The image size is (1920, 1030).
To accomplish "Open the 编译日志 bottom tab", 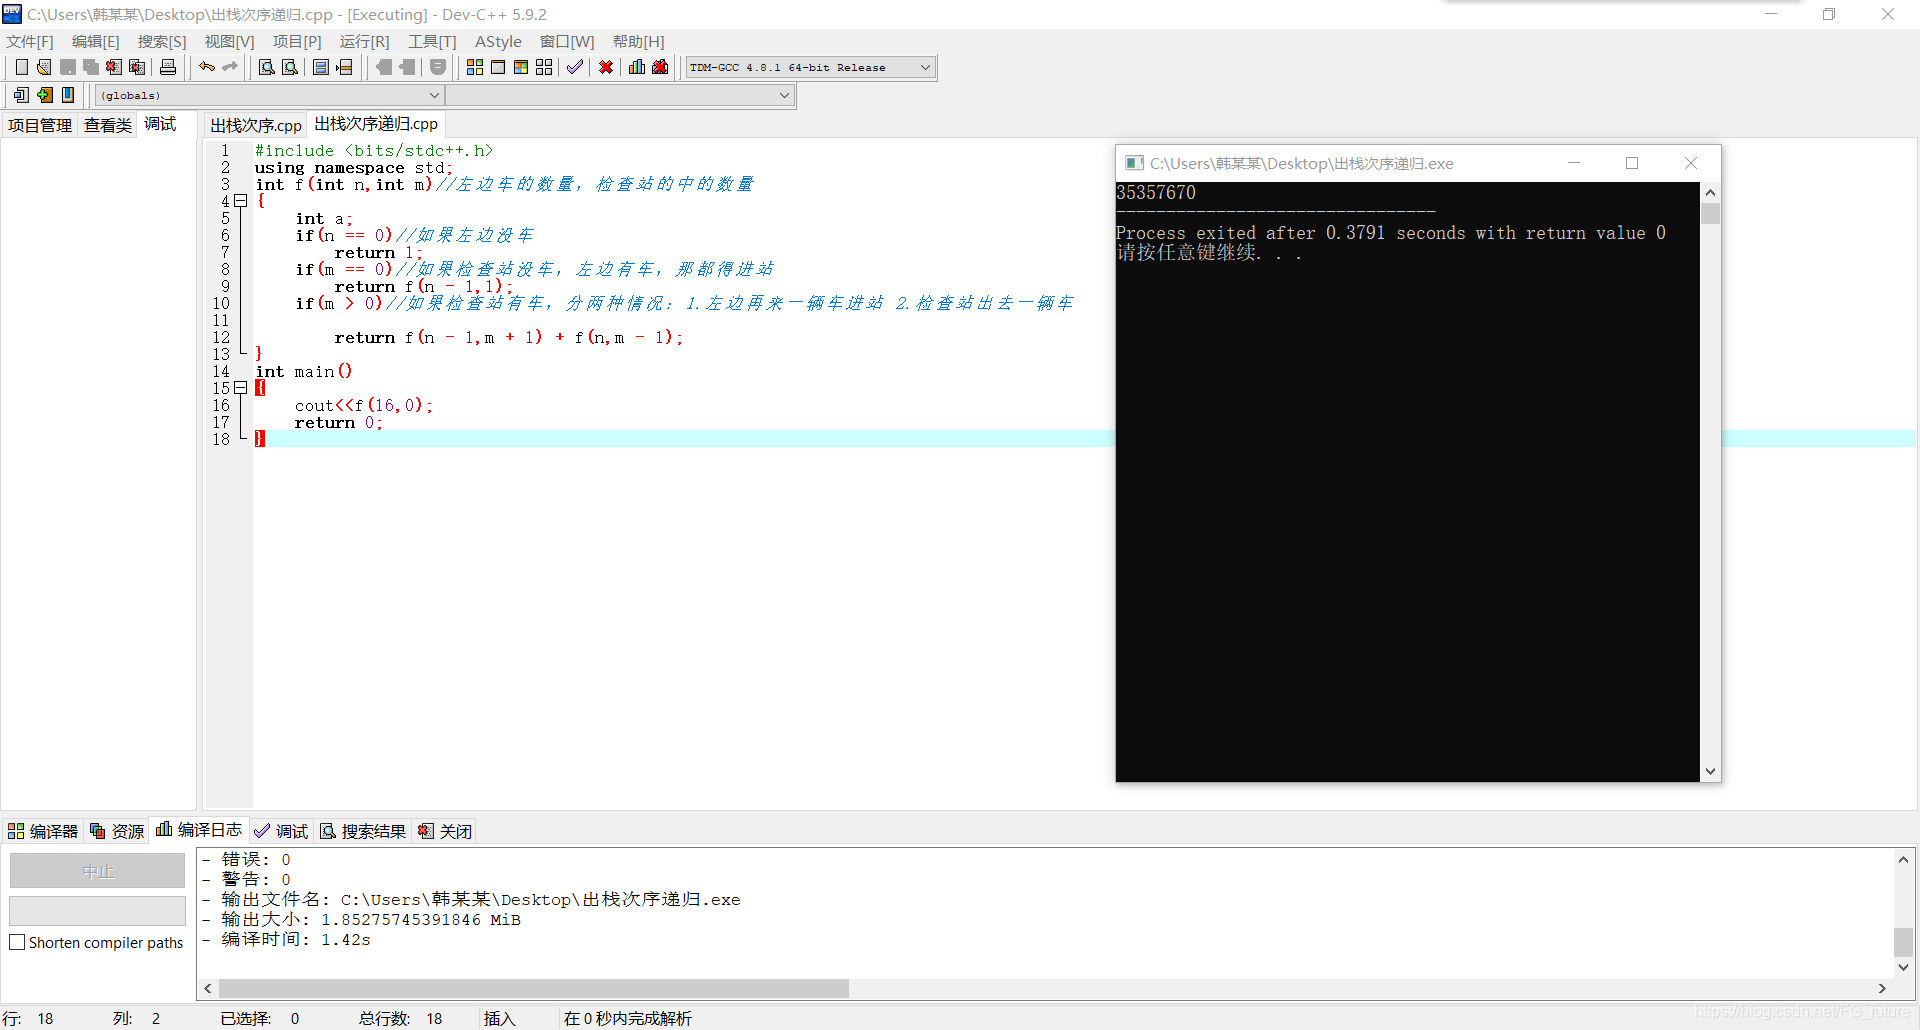I will (x=199, y=830).
